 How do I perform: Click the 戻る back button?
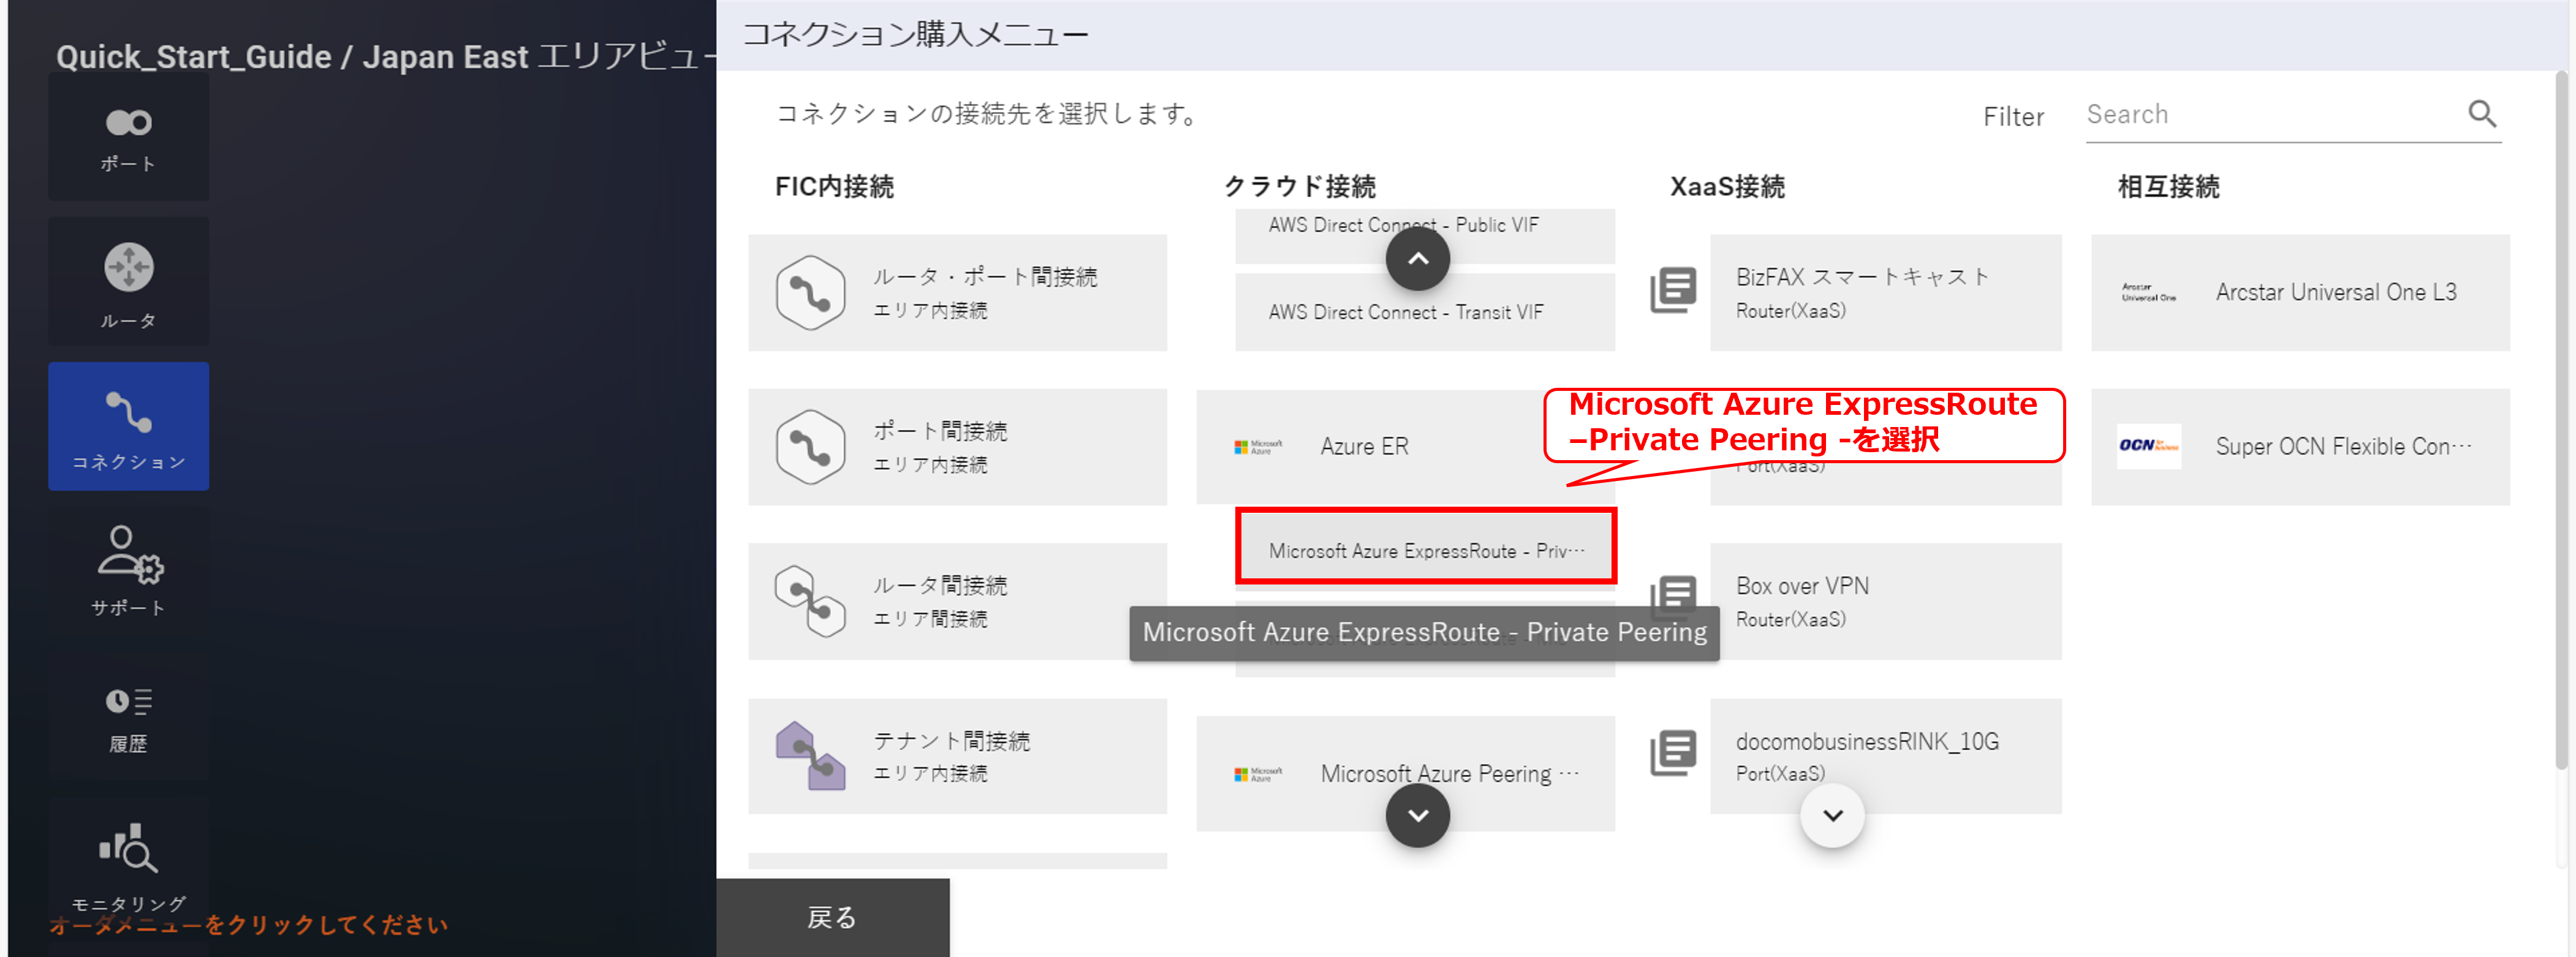[x=832, y=918]
